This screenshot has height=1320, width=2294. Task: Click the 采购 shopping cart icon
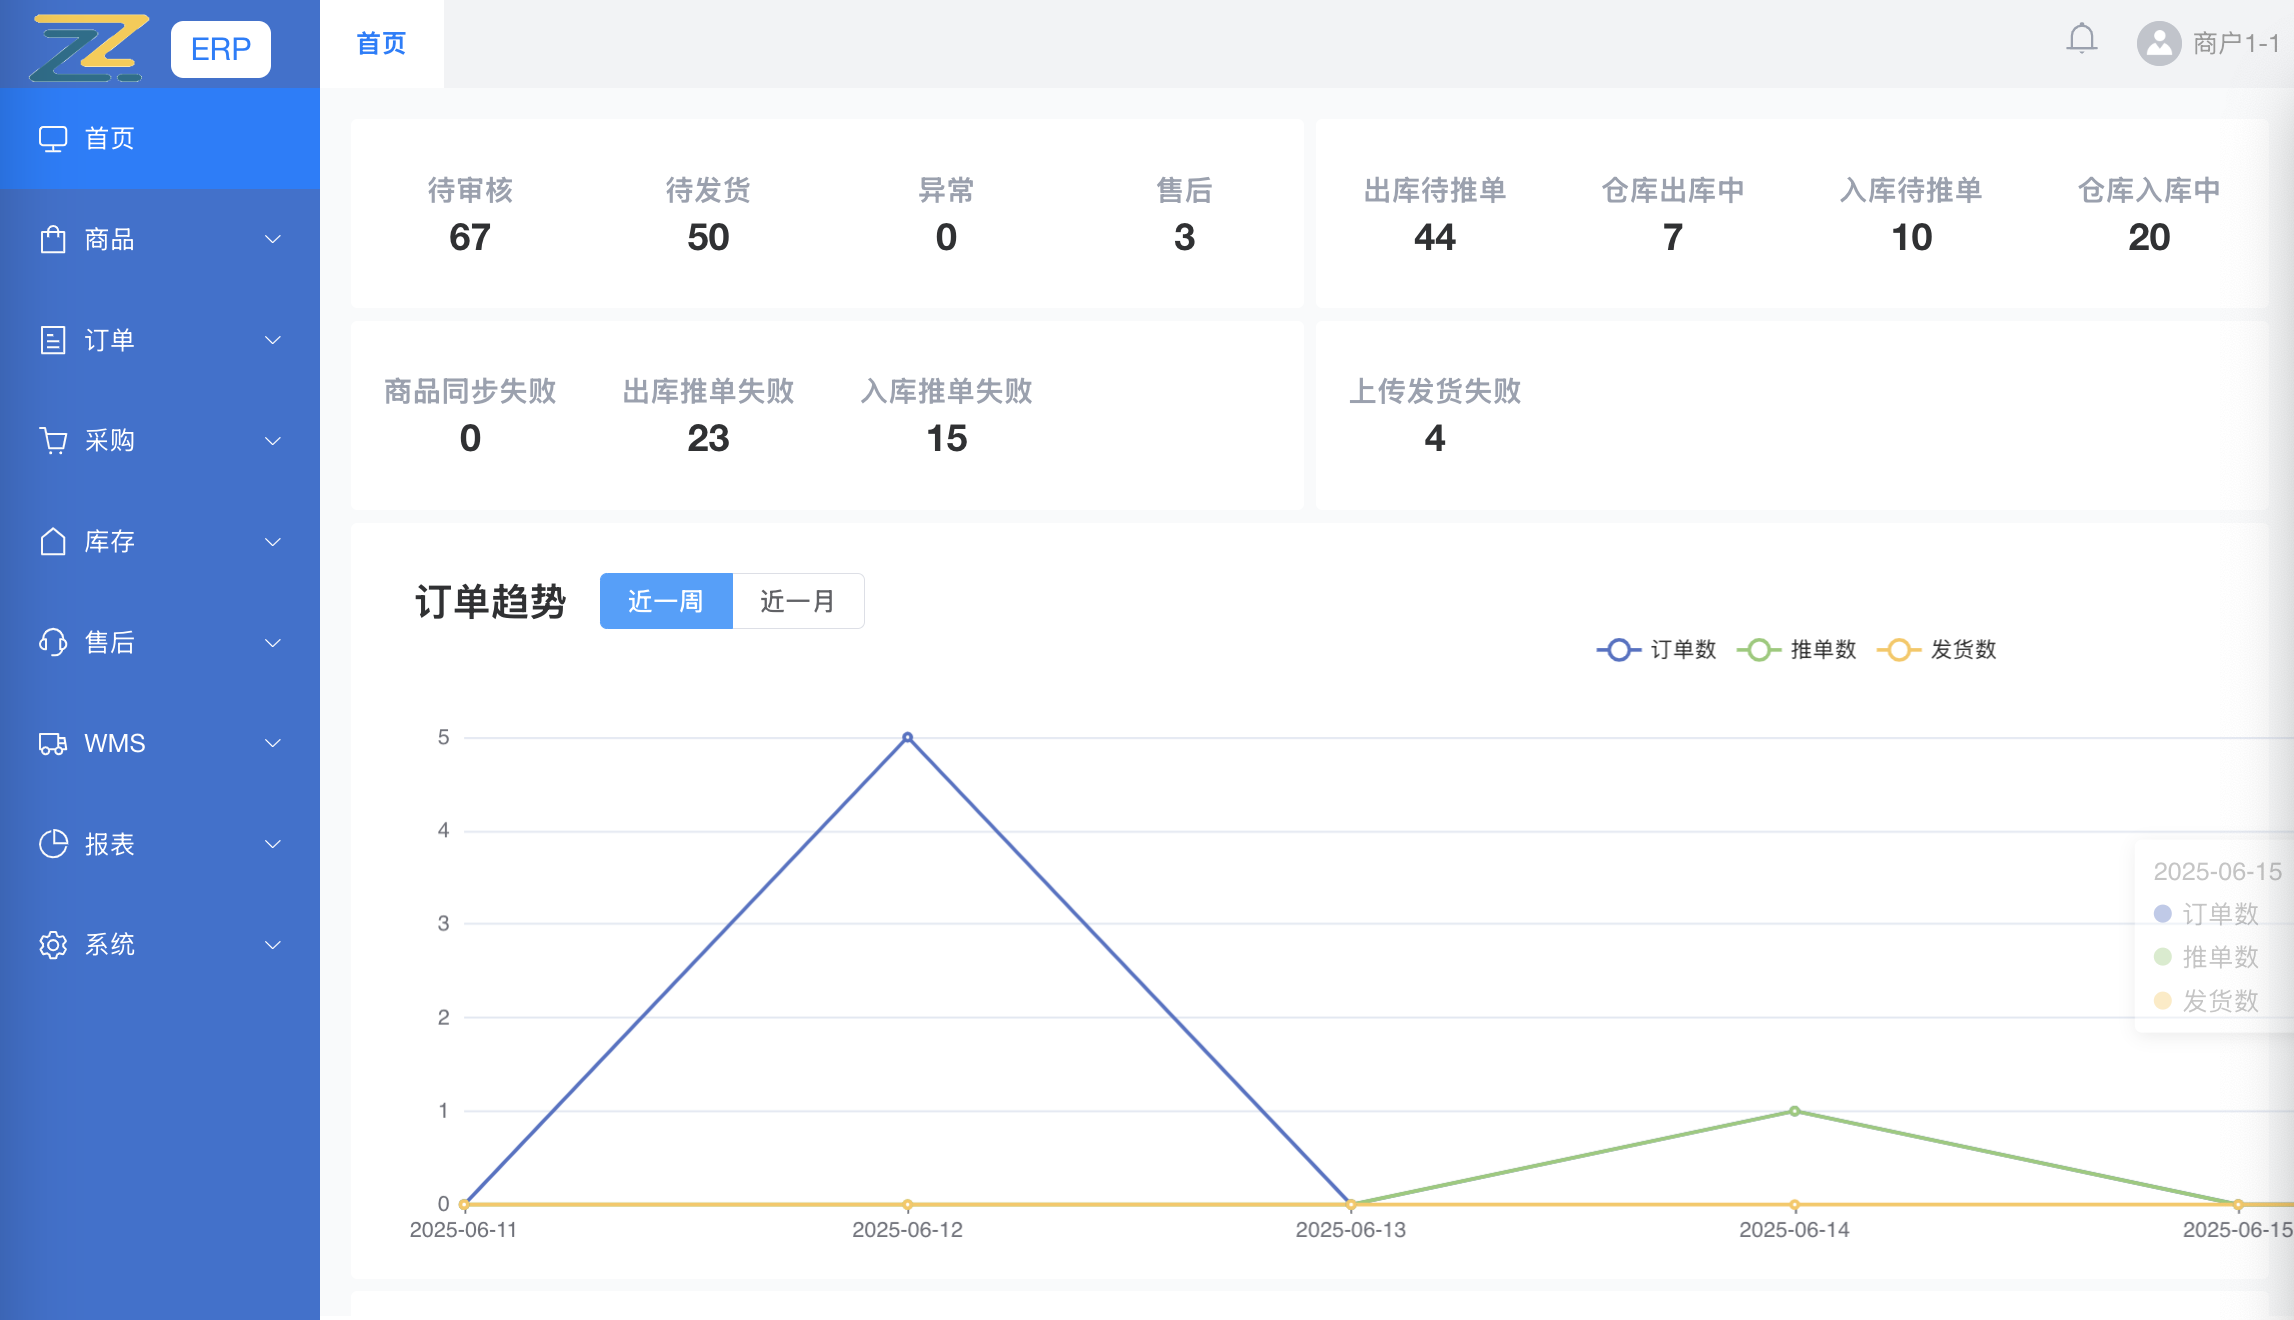(x=53, y=440)
